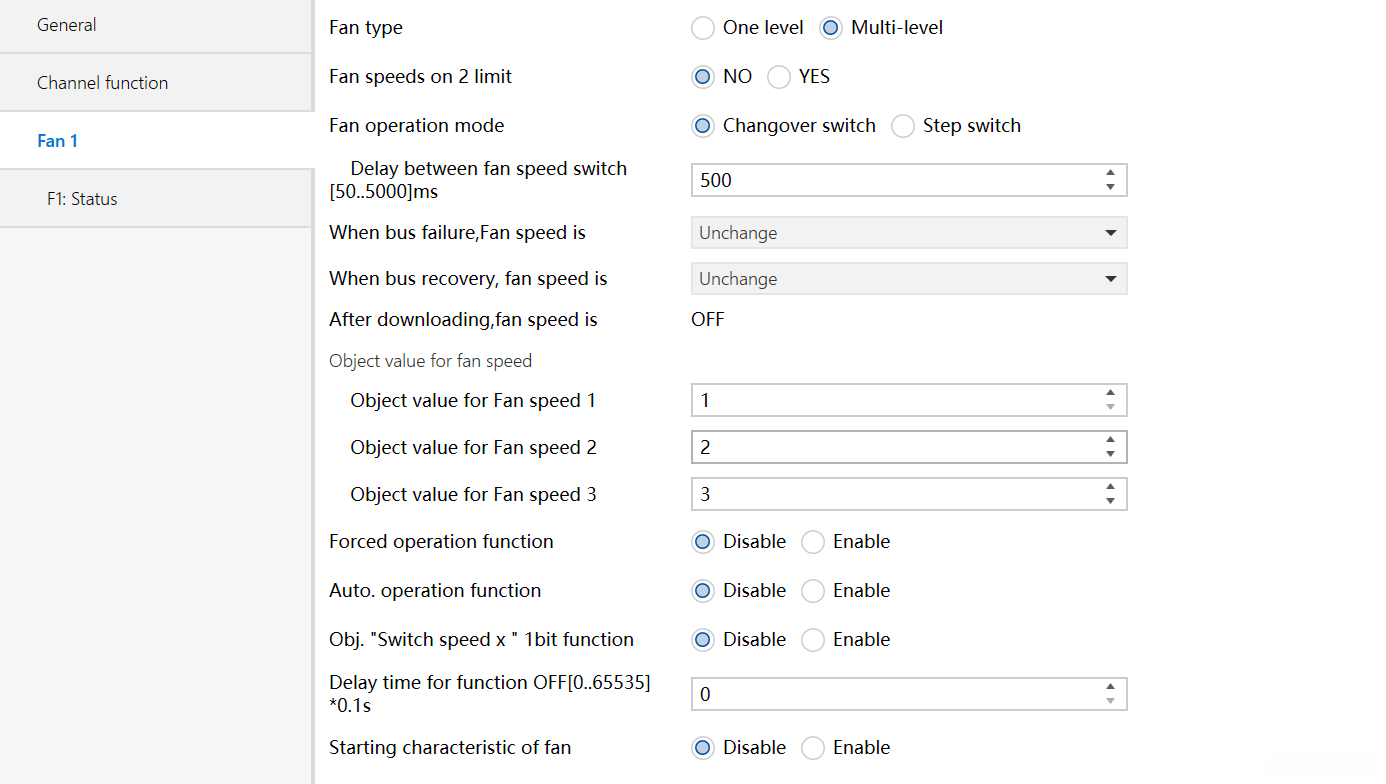
Task: Enable Starting characteristic of fan
Action: point(813,748)
